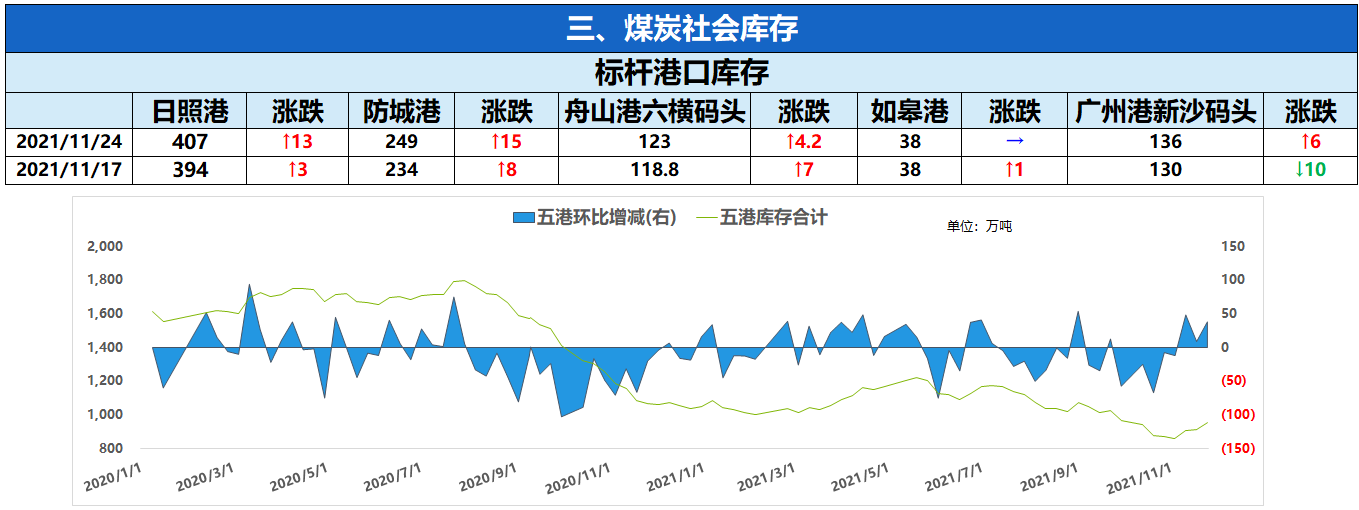Click the right axis label 150
The image size is (1359, 510).
tap(1233, 246)
